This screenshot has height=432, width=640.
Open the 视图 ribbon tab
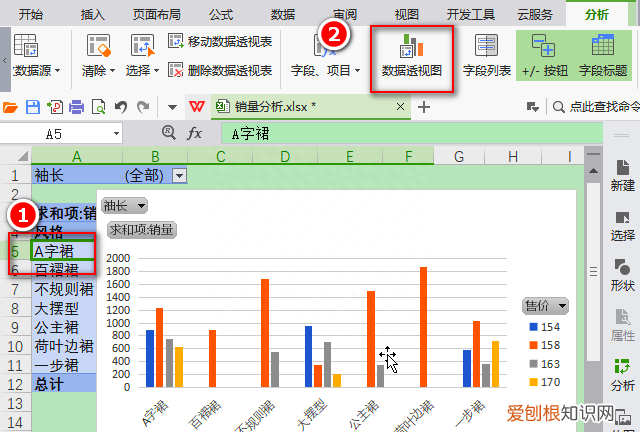tap(407, 15)
